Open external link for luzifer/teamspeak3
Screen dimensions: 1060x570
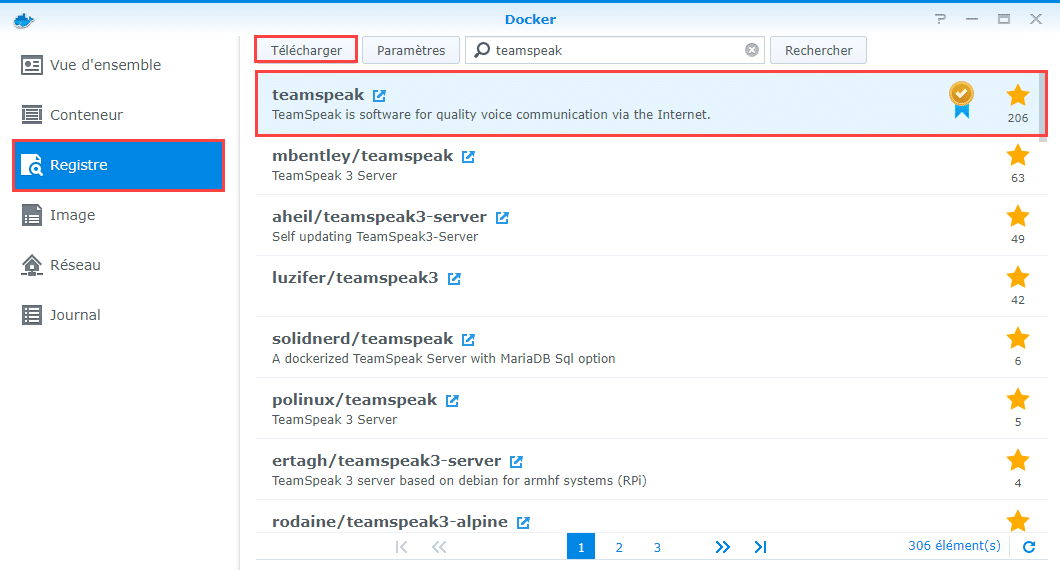(454, 279)
